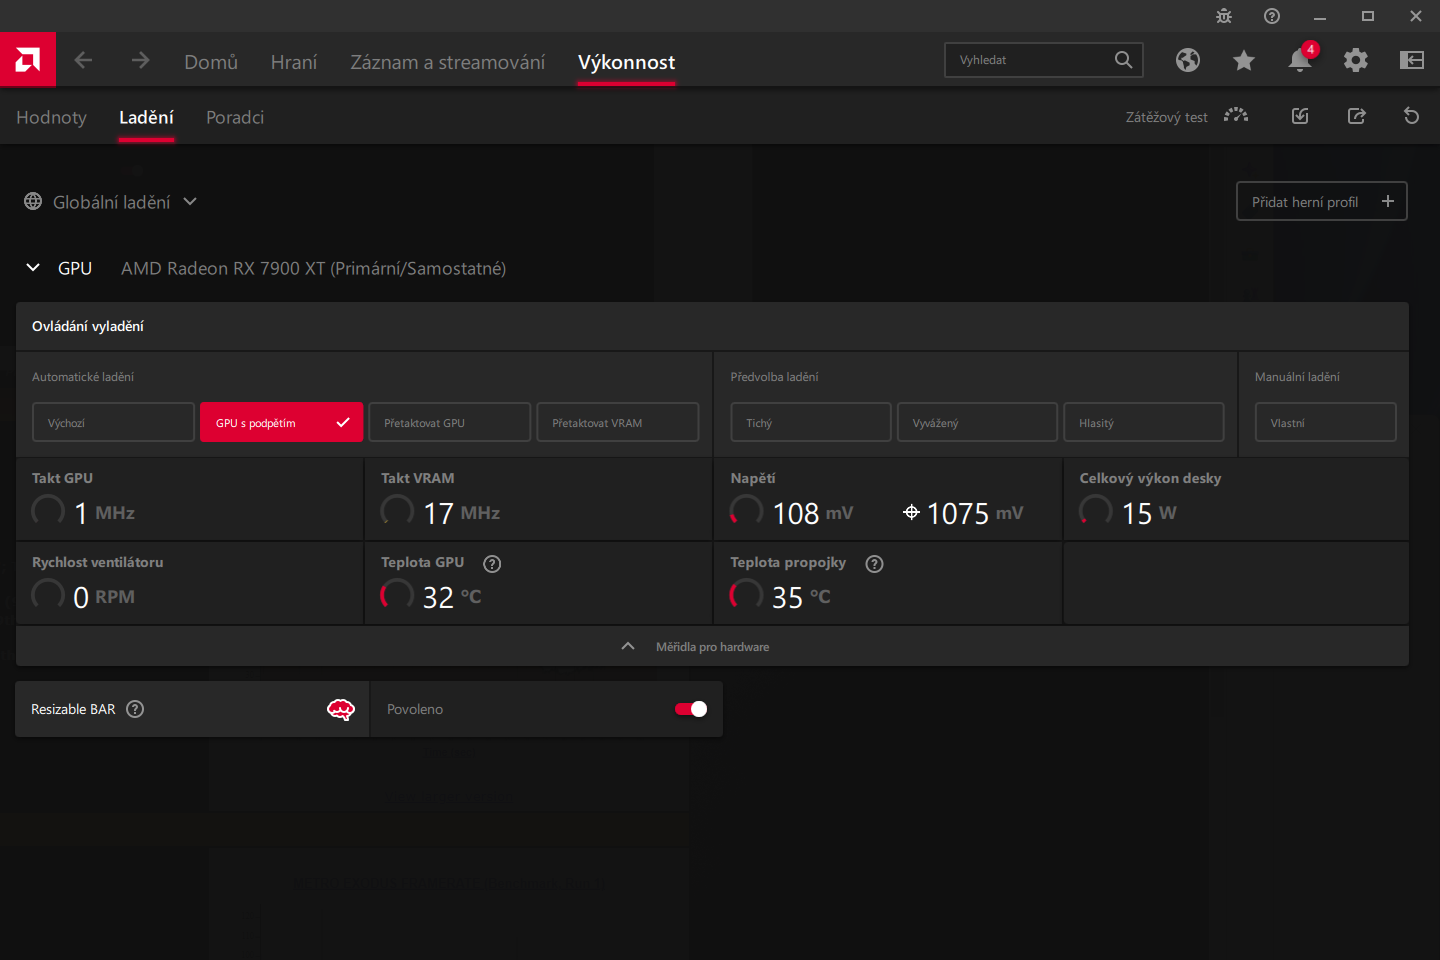The image size is (1440, 960).
Task: Select Přetaktovat VRAM option
Action: coord(618,422)
